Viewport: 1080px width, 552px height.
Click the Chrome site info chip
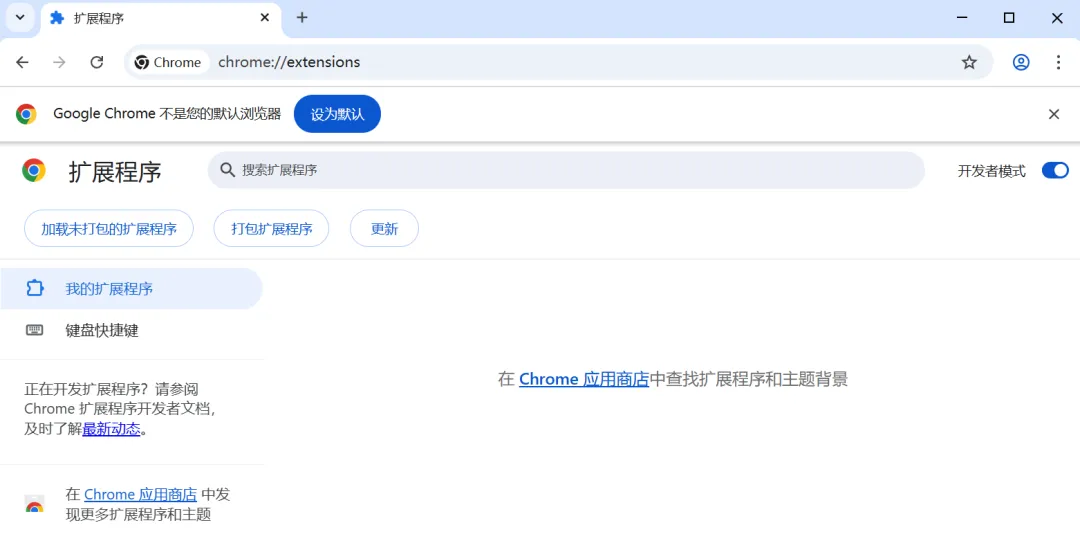point(169,63)
